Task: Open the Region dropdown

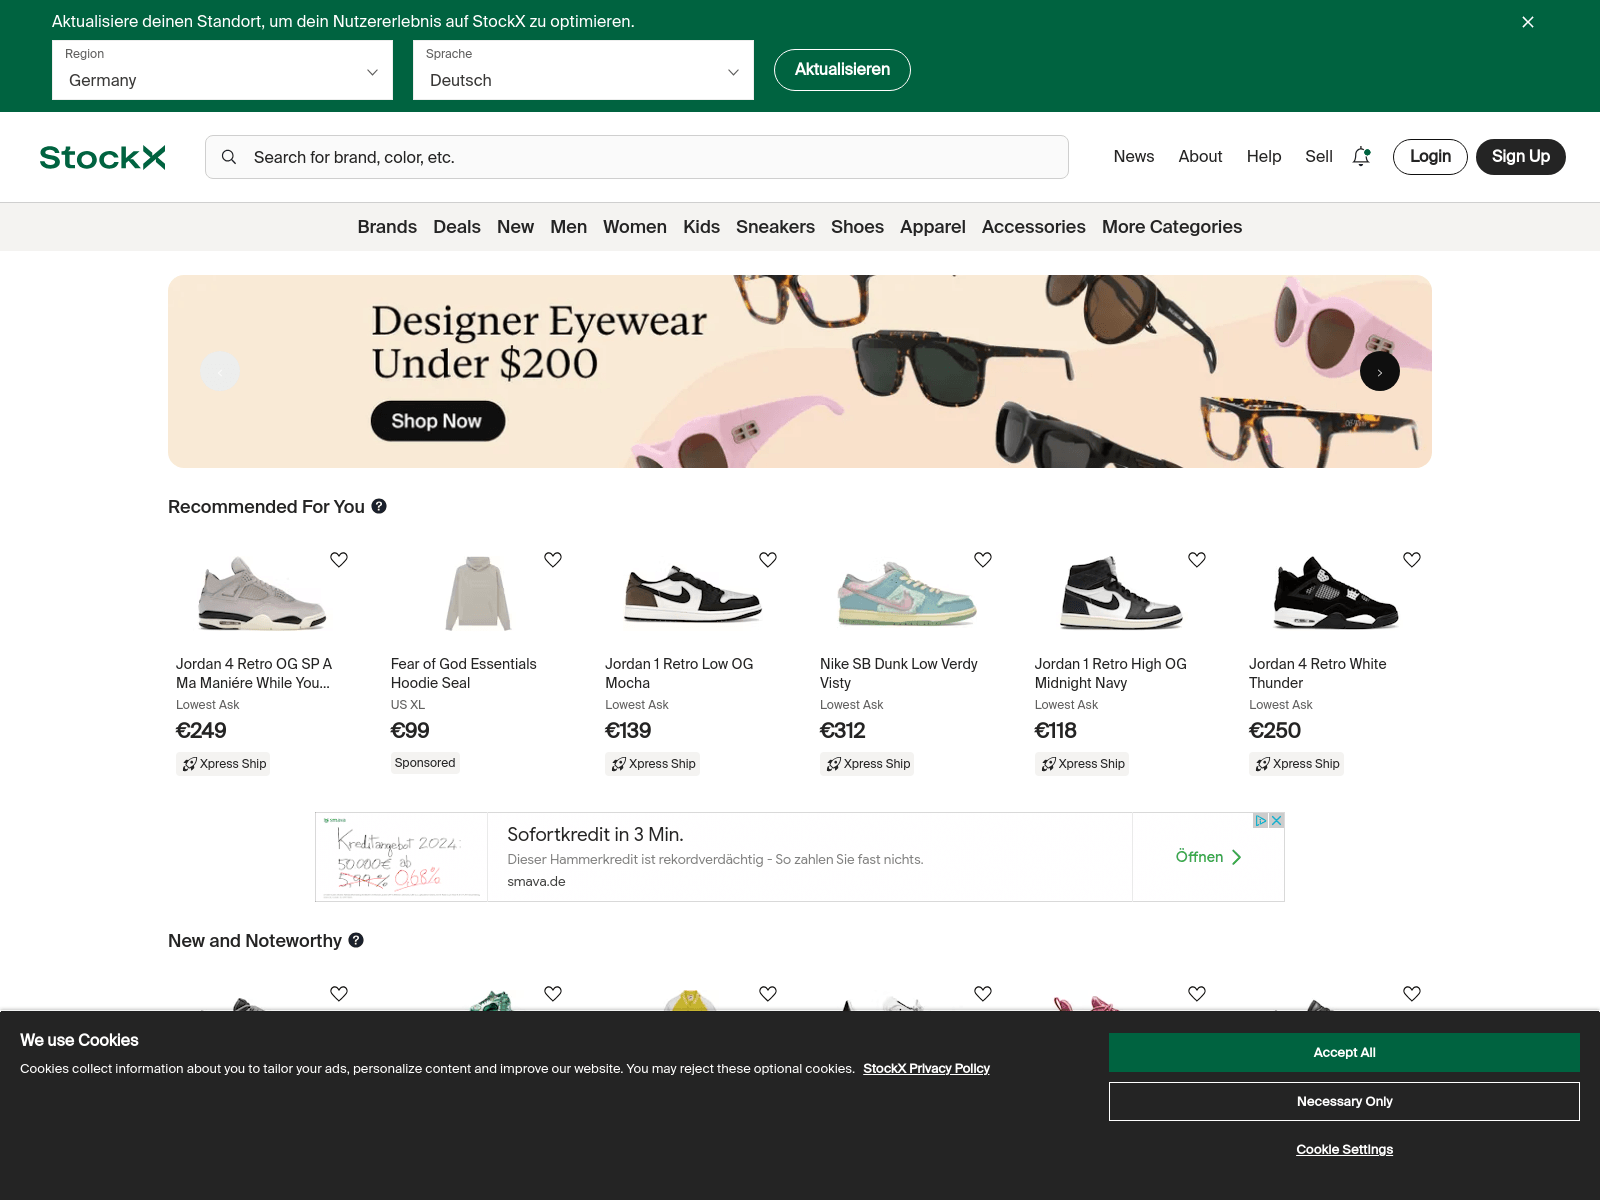Action: 222,70
